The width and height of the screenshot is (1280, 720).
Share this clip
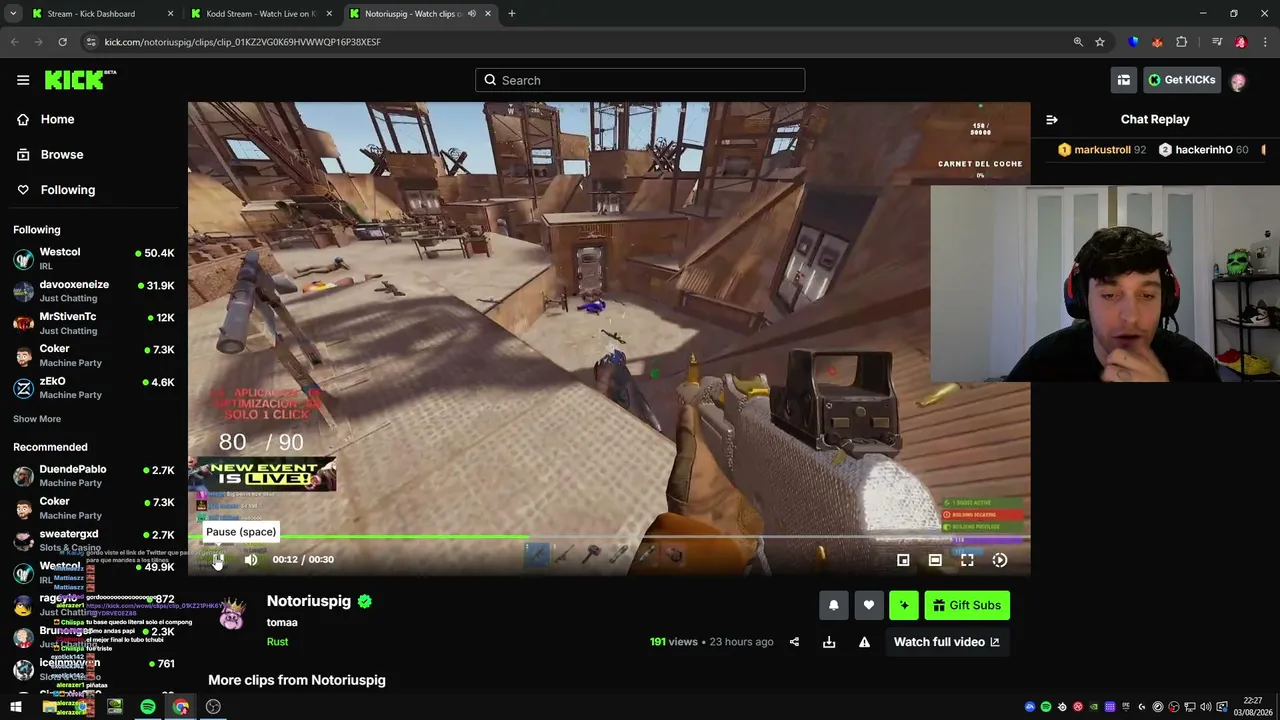(x=794, y=642)
